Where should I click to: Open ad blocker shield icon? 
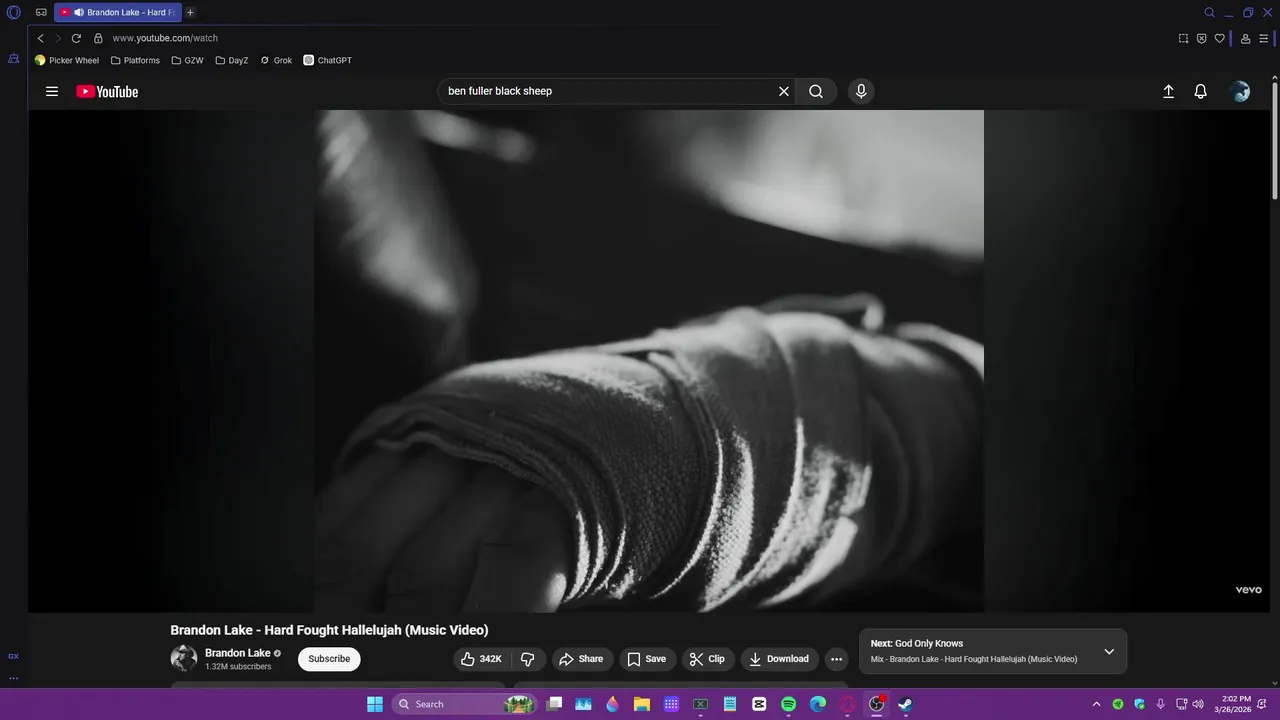coord(1202,38)
